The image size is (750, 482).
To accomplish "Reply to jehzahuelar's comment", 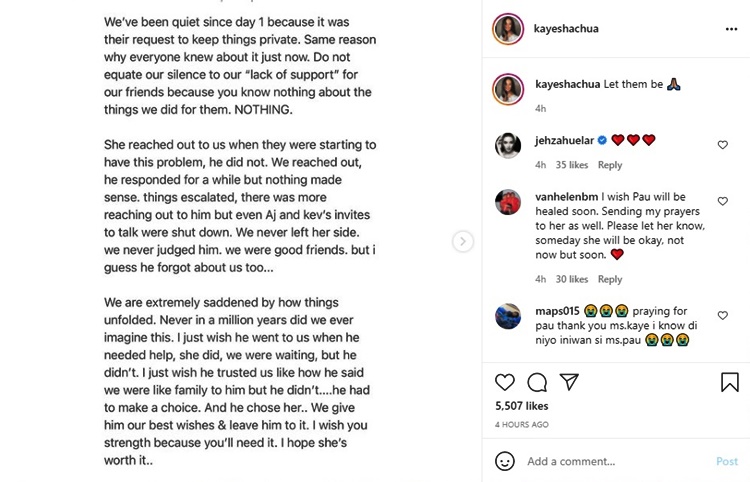I will [x=610, y=165].
